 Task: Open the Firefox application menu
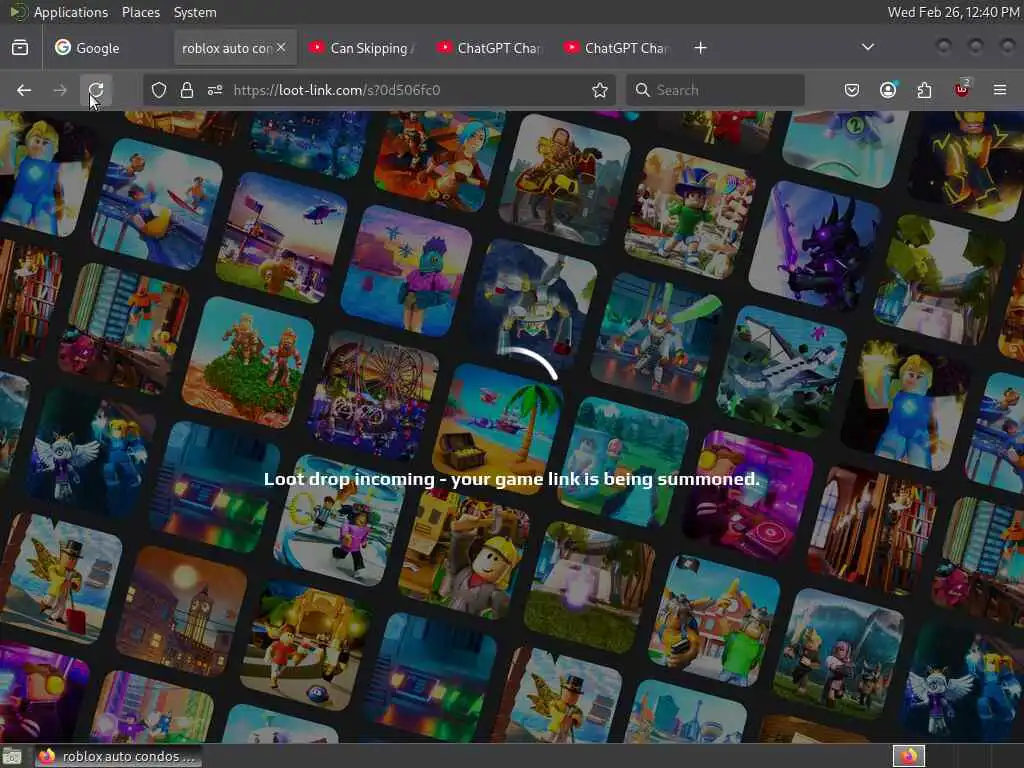(1000, 90)
